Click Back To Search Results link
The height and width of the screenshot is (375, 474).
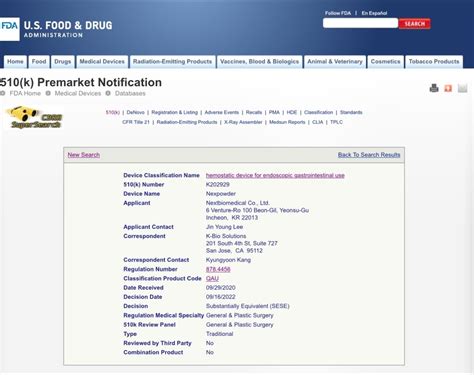point(369,155)
